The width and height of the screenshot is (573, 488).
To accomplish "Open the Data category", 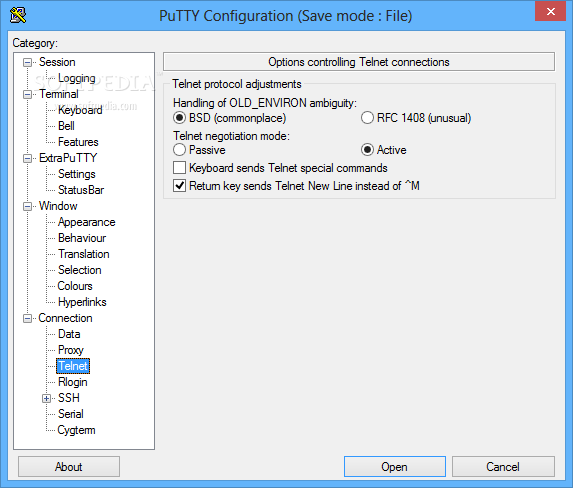I will click(x=69, y=334).
